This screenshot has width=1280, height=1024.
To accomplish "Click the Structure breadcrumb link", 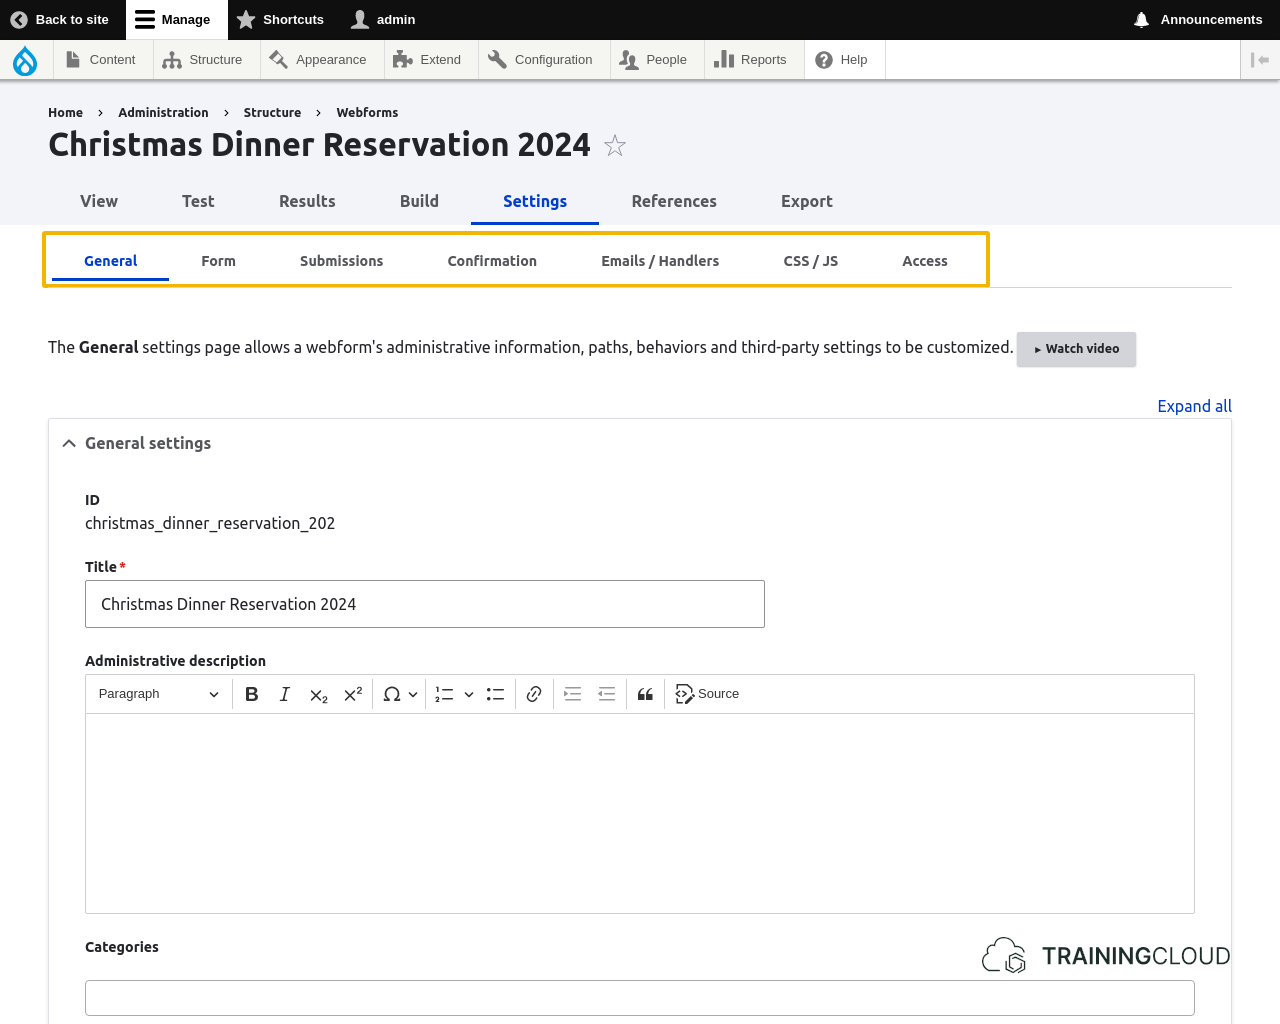I will 272,113.
